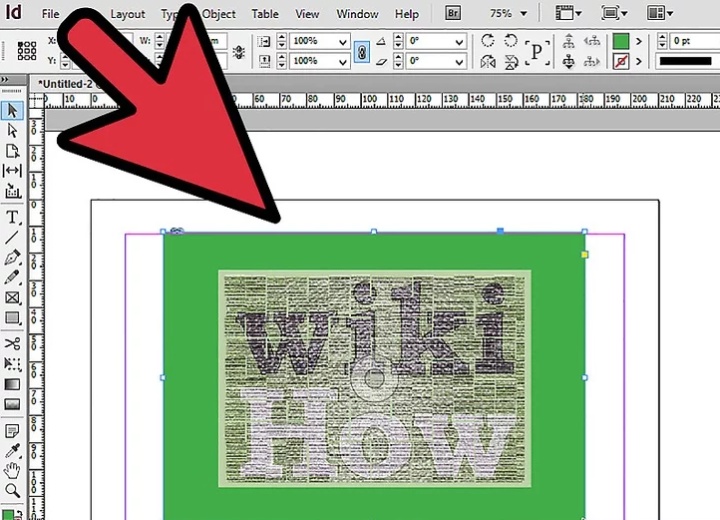The width and height of the screenshot is (720, 520).
Task: Select the Page tool
Action: click(x=12, y=151)
